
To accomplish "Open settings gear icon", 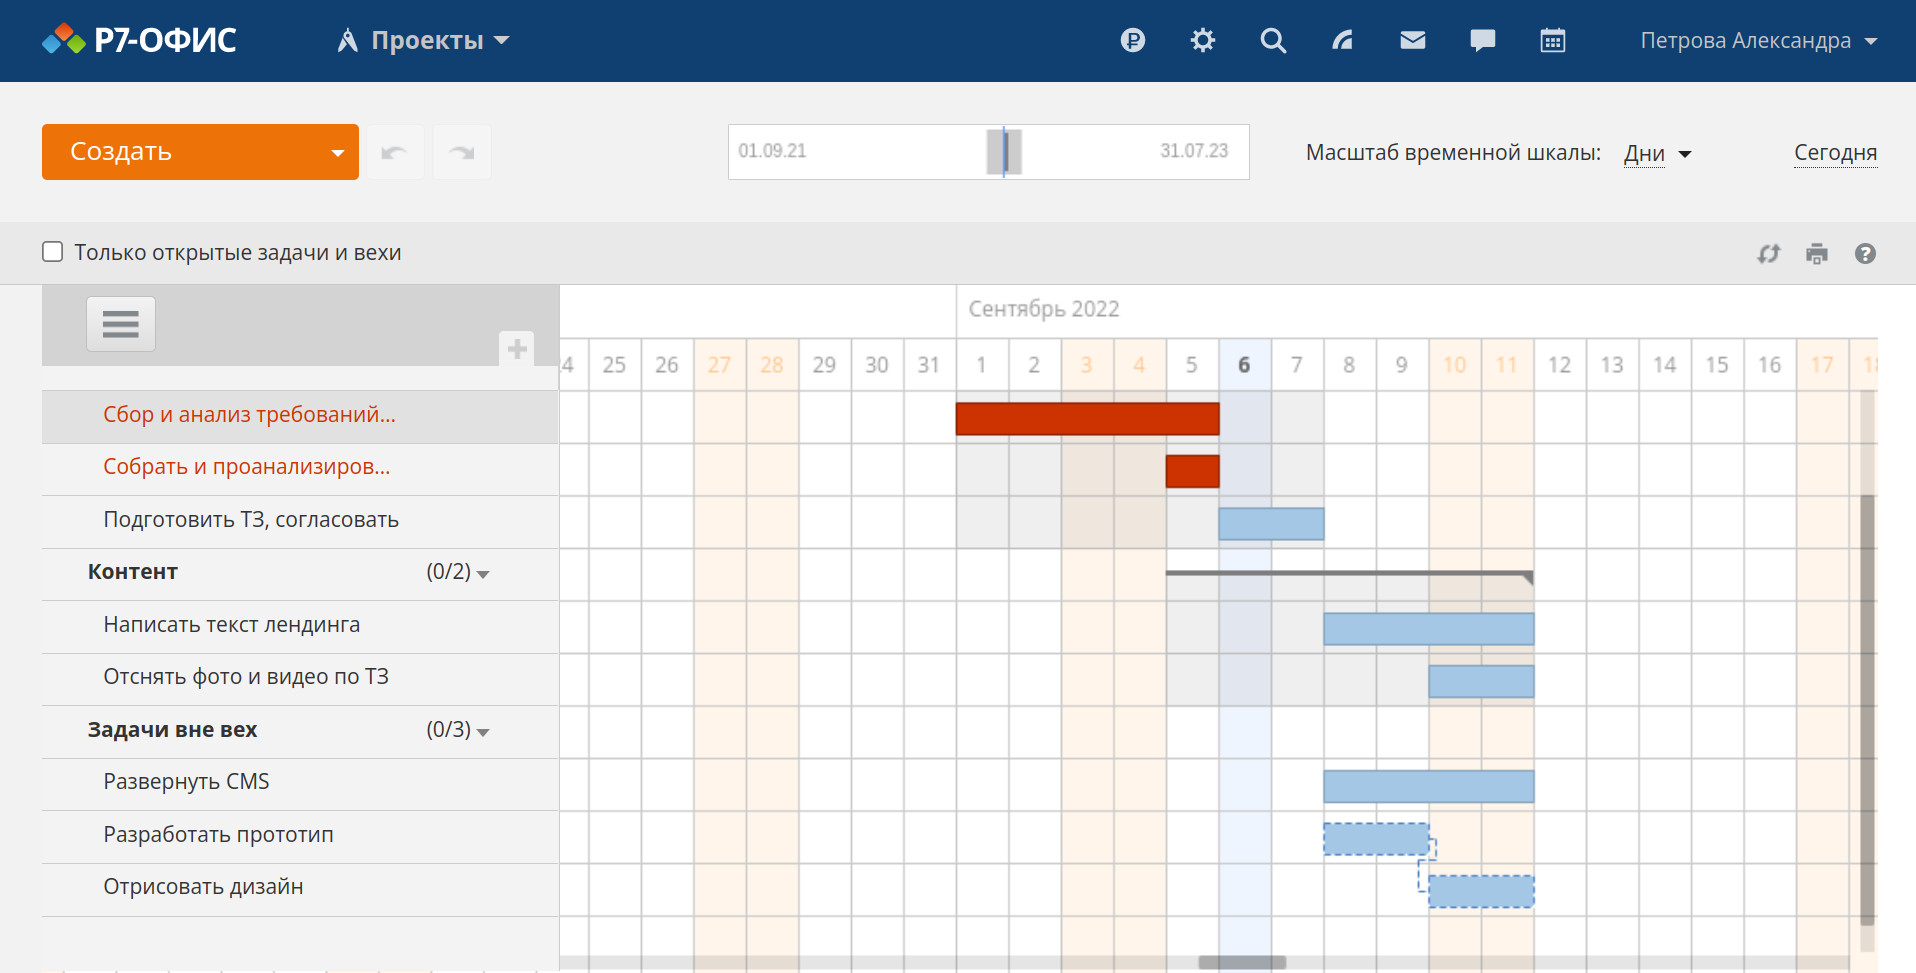I will pos(1203,40).
